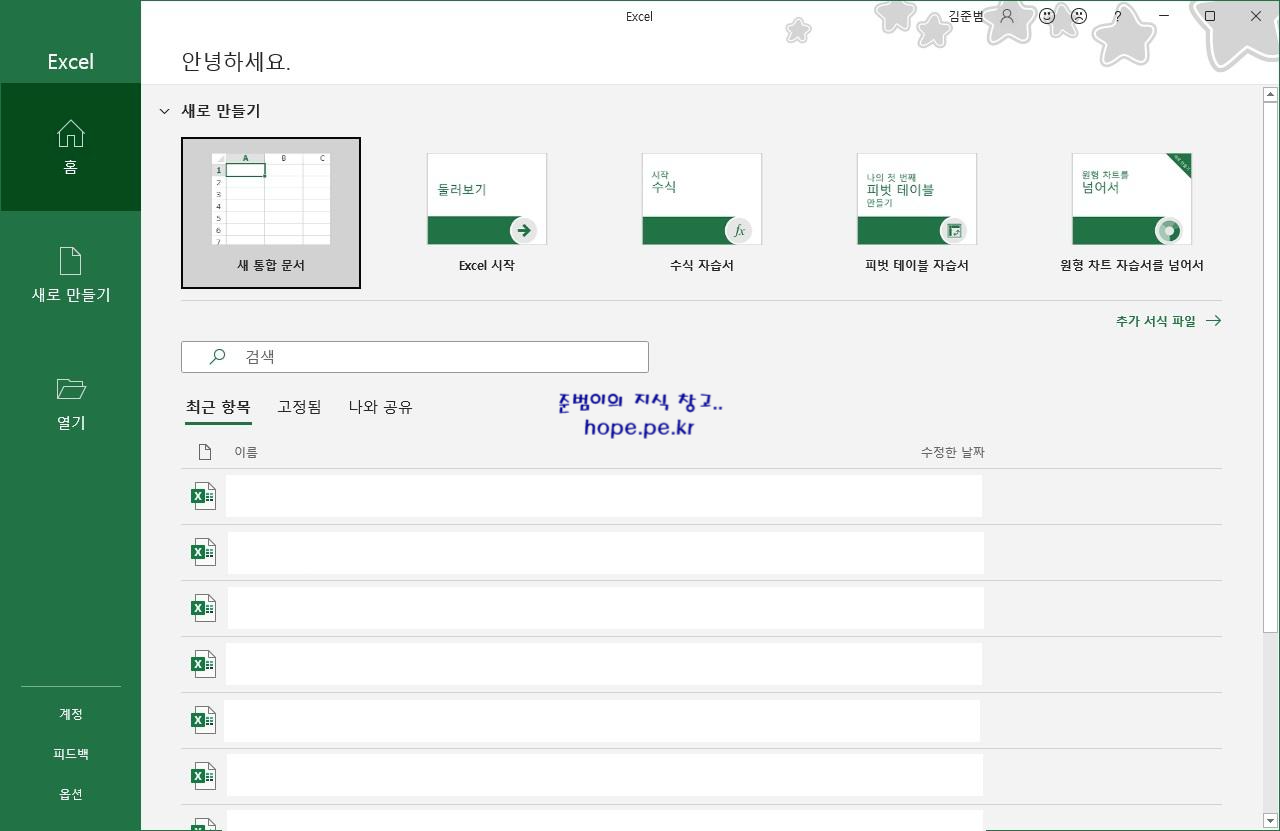Click the 추가 서식 파일 link
The image size is (1280, 831).
(1168, 321)
